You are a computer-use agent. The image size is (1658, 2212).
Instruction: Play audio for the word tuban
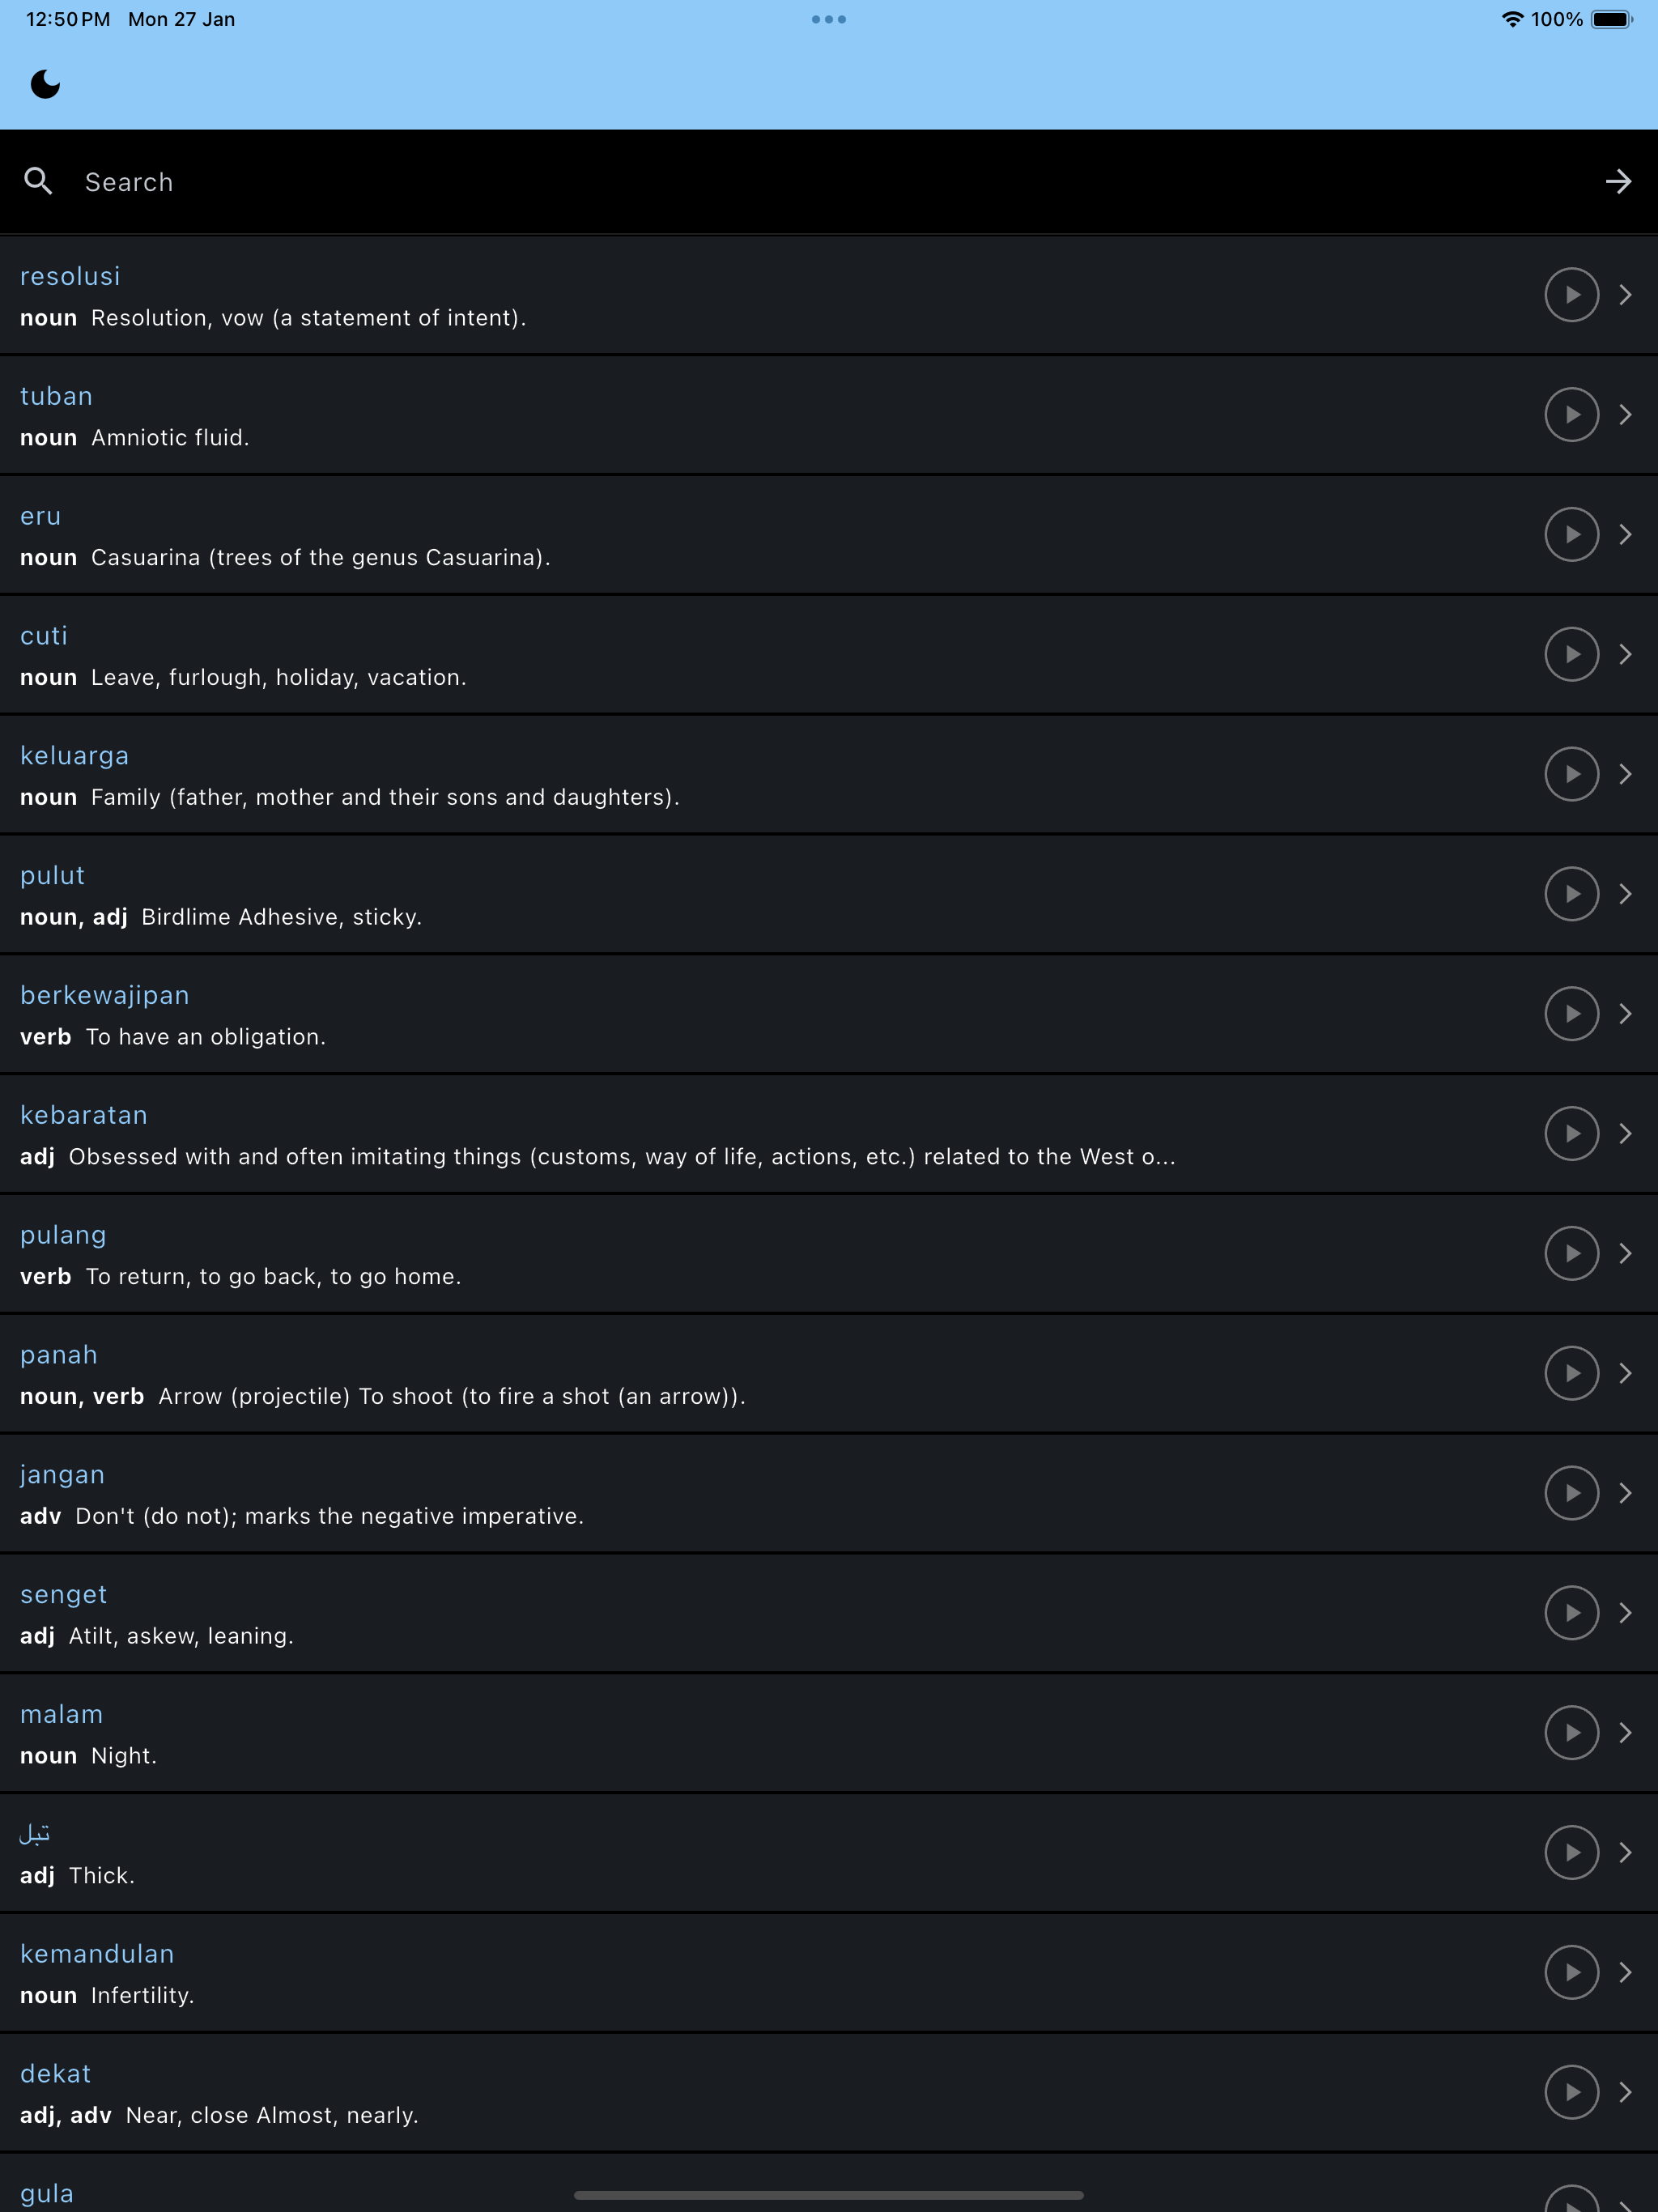[x=1571, y=415]
